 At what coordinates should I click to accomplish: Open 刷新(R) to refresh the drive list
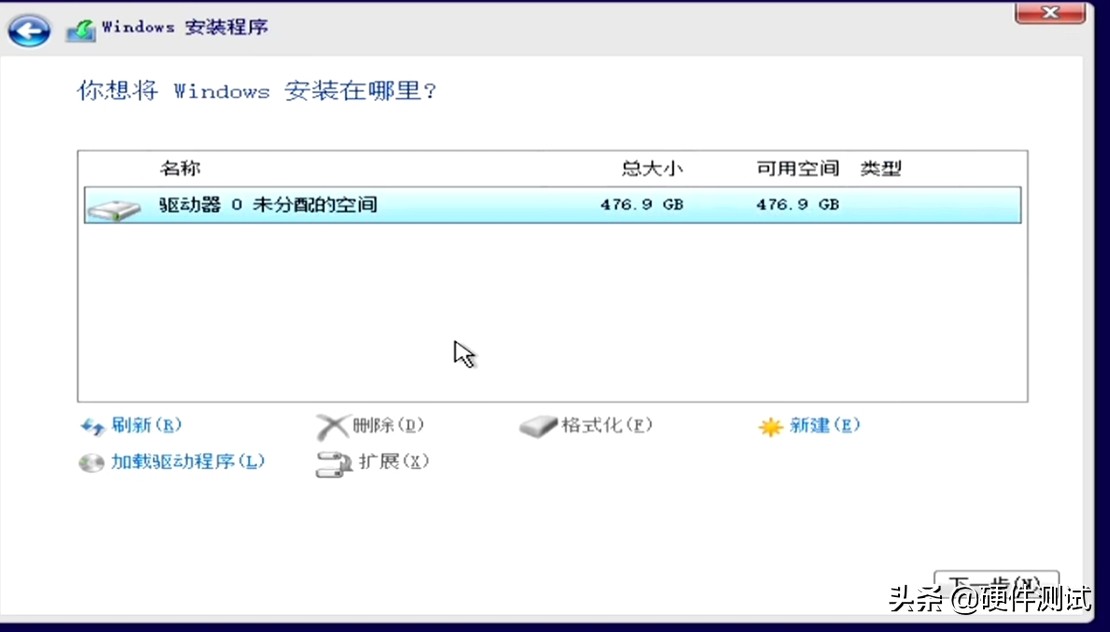pyautogui.click(x=146, y=425)
